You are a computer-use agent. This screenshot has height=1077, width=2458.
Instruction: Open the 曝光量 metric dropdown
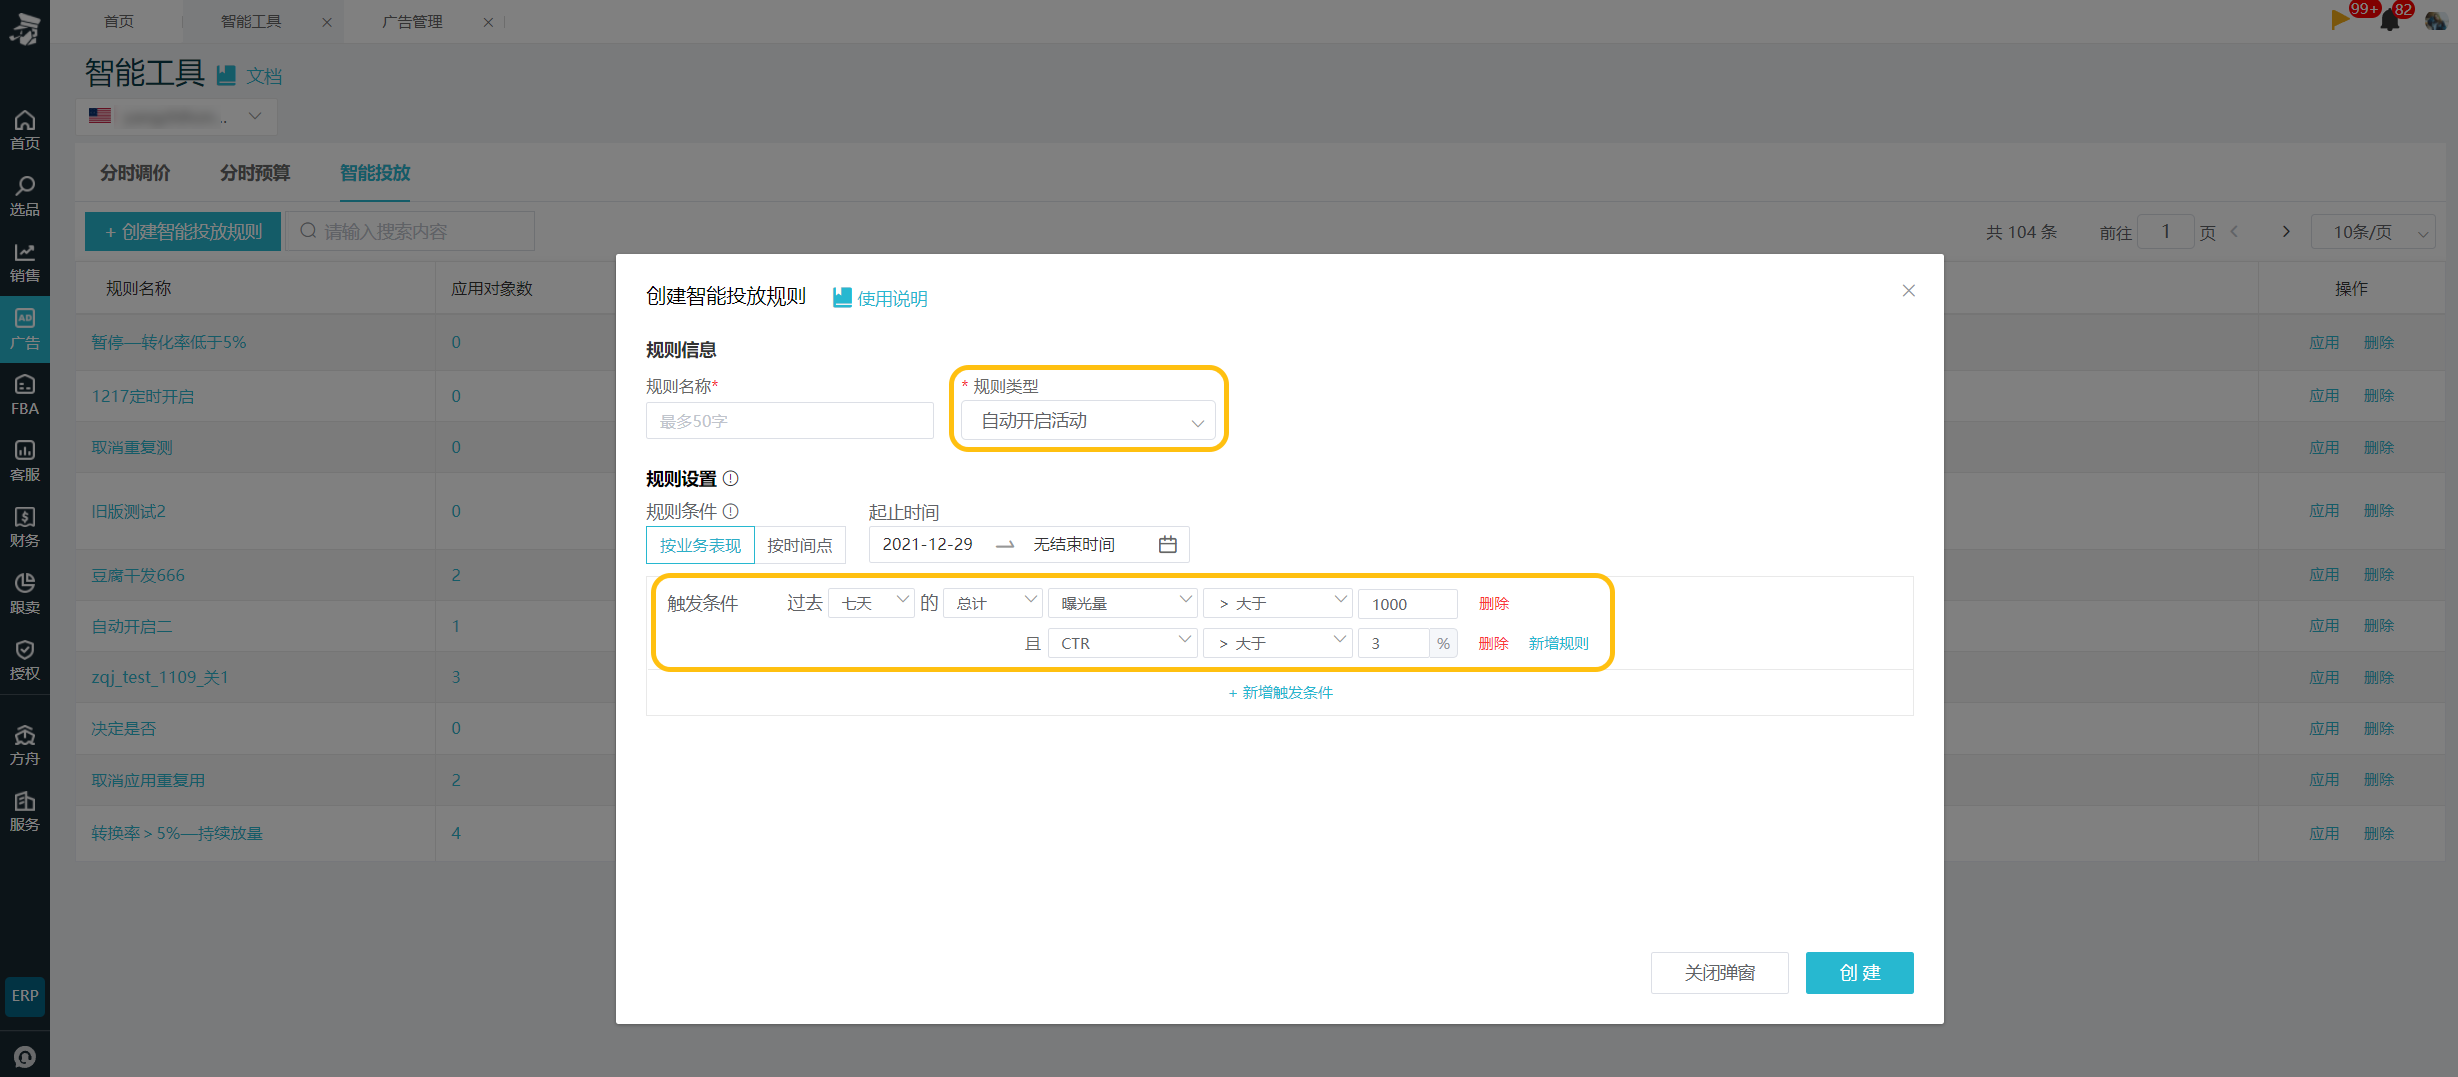pyautogui.click(x=1122, y=603)
